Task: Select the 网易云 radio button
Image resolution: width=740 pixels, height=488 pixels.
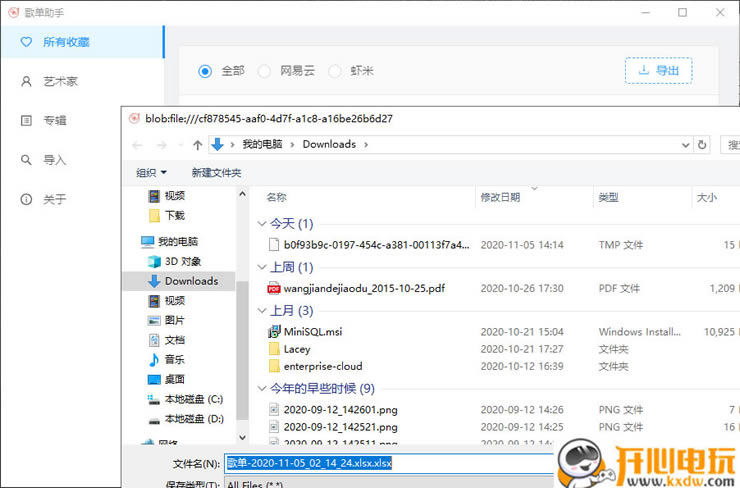Action: 264,71
